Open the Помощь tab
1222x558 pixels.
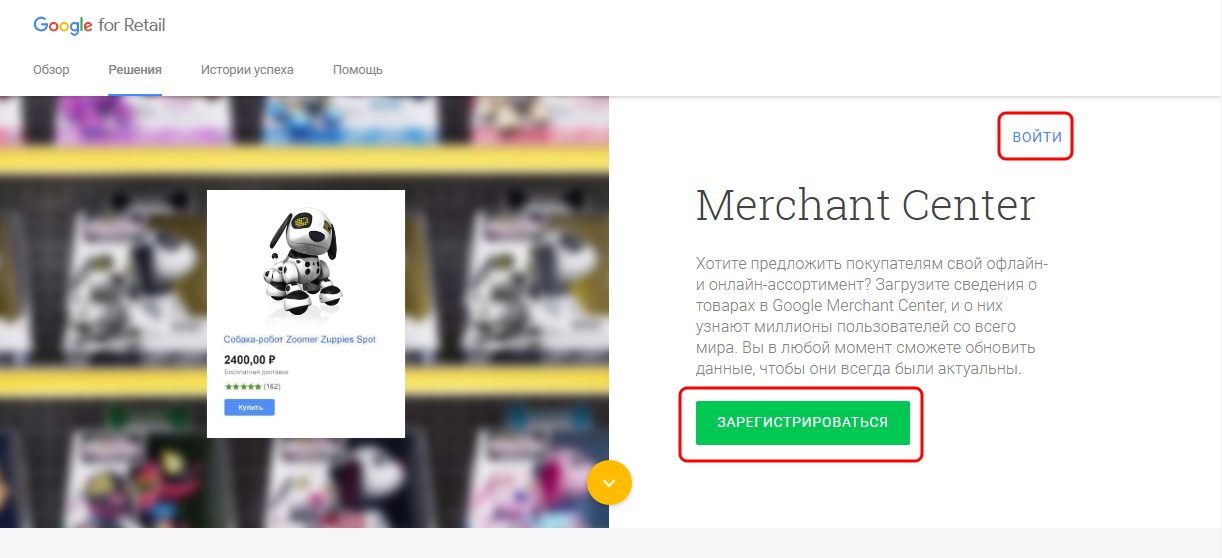(x=358, y=70)
